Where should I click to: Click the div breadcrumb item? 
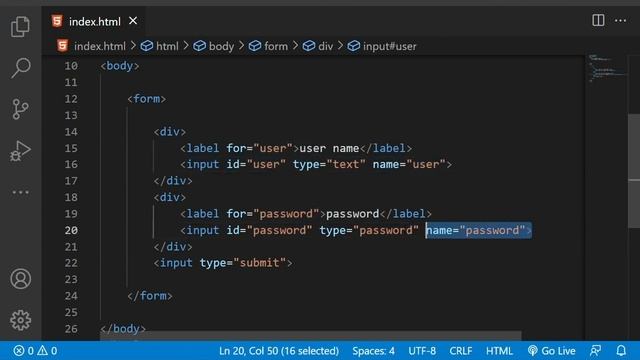(x=318, y=46)
